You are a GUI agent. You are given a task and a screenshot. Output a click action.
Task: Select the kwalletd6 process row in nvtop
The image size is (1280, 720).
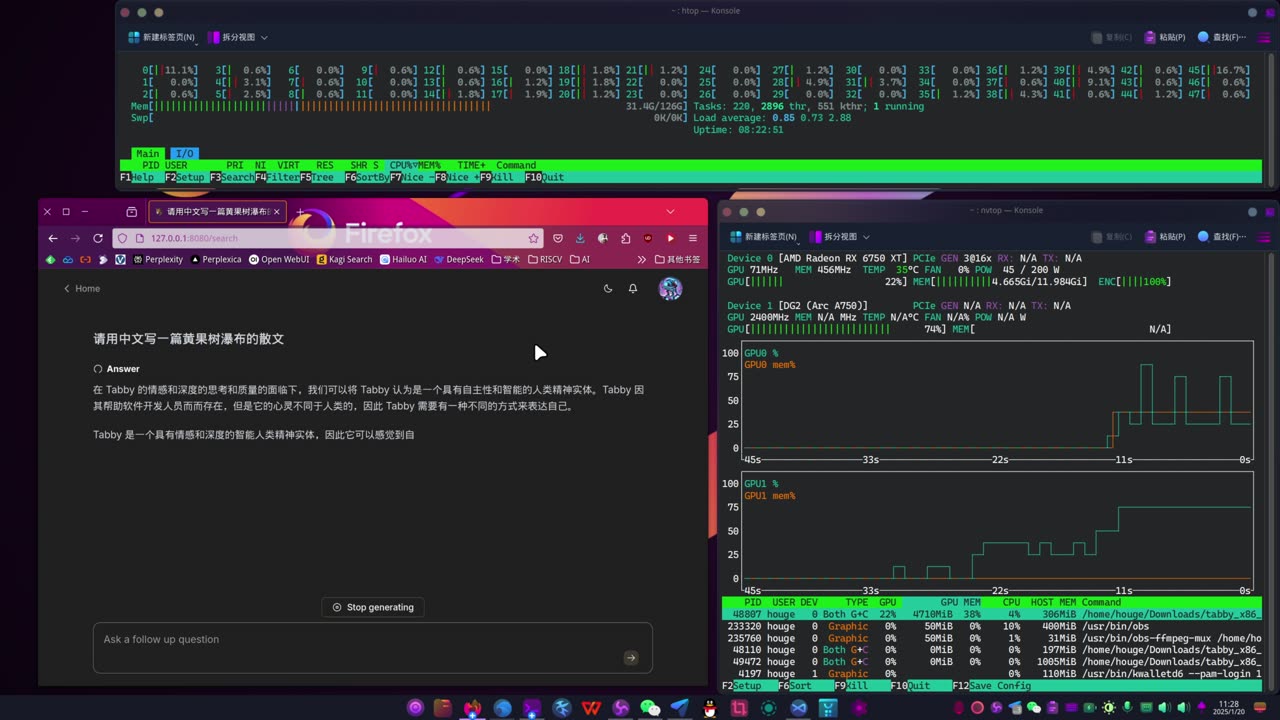992,674
